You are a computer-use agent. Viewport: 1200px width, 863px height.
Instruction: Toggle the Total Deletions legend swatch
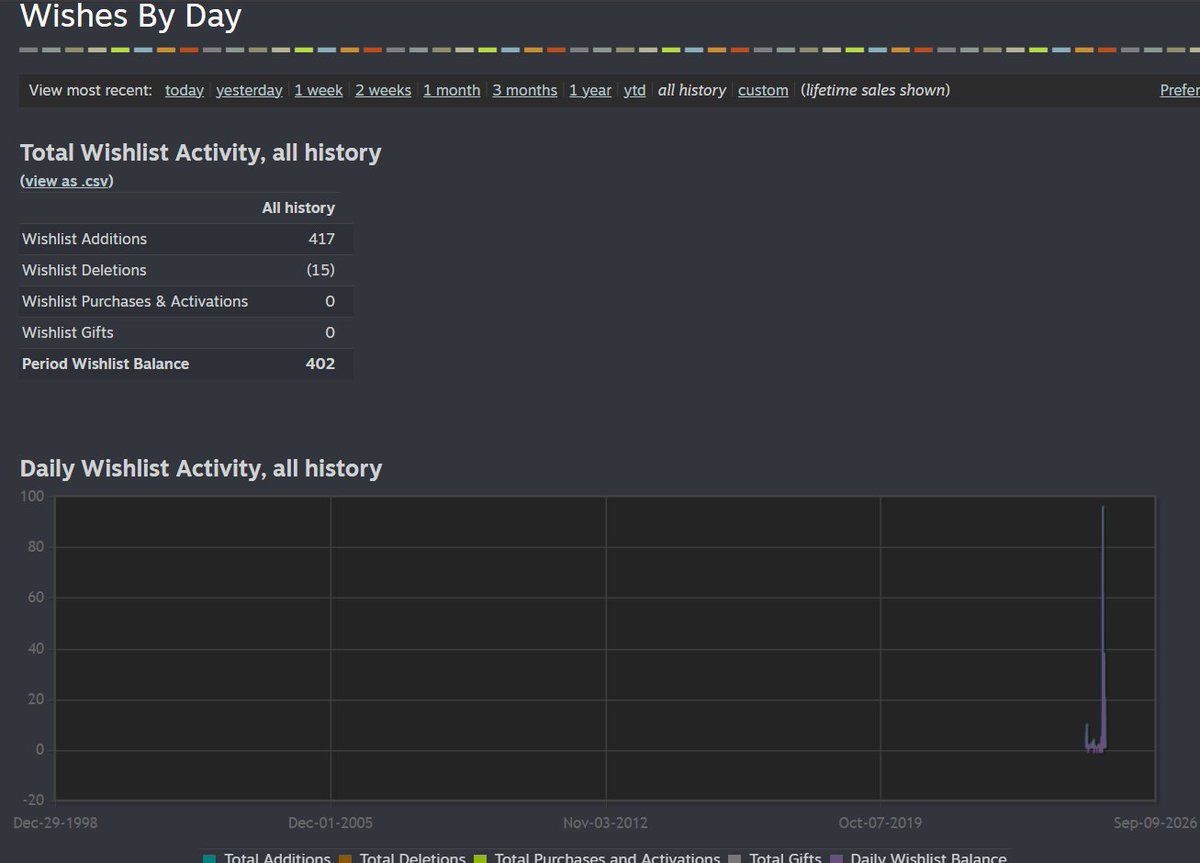[x=345, y=858]
